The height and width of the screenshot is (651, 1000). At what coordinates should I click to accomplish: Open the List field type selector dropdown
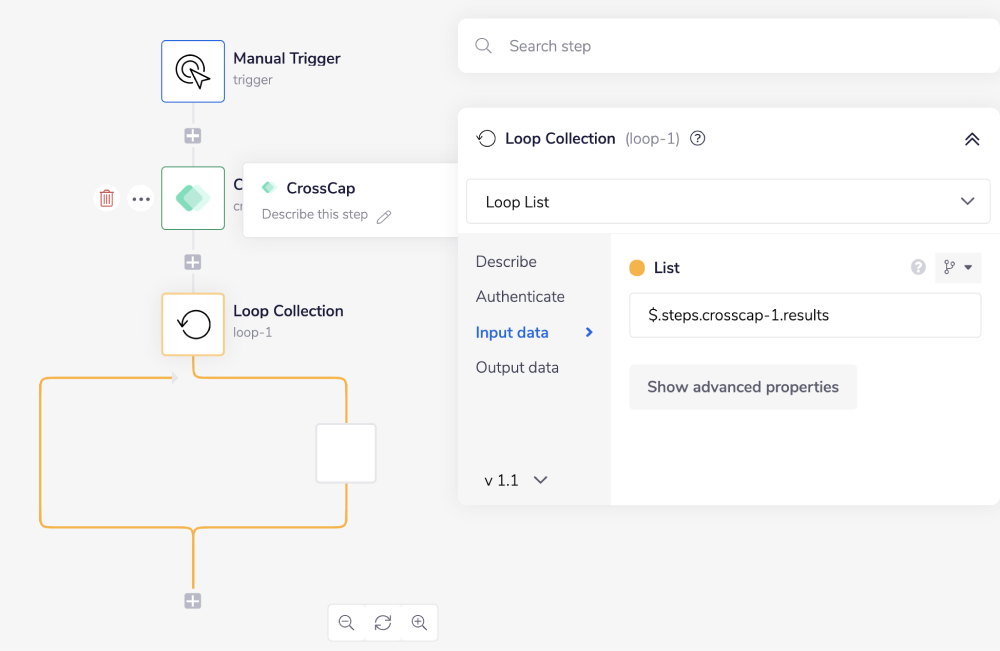958,267
